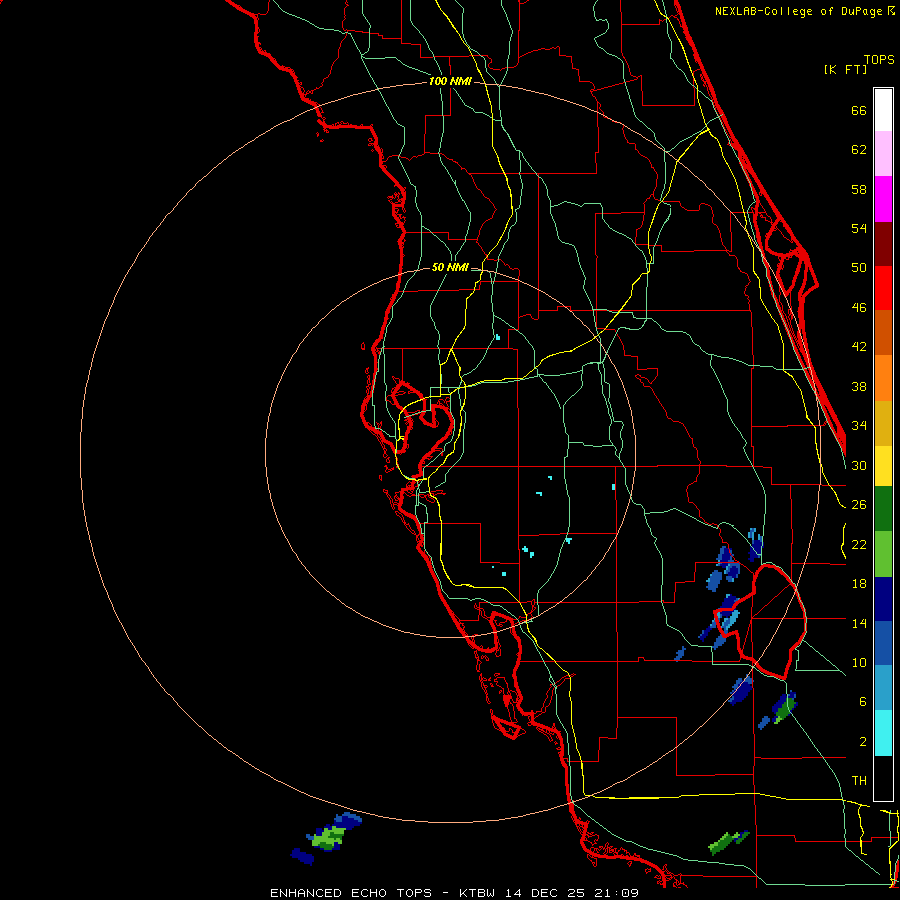Click the 38 value on the scale
This screenshot has height=900, width=900.
pyautogui.click(x=859, y=386)
